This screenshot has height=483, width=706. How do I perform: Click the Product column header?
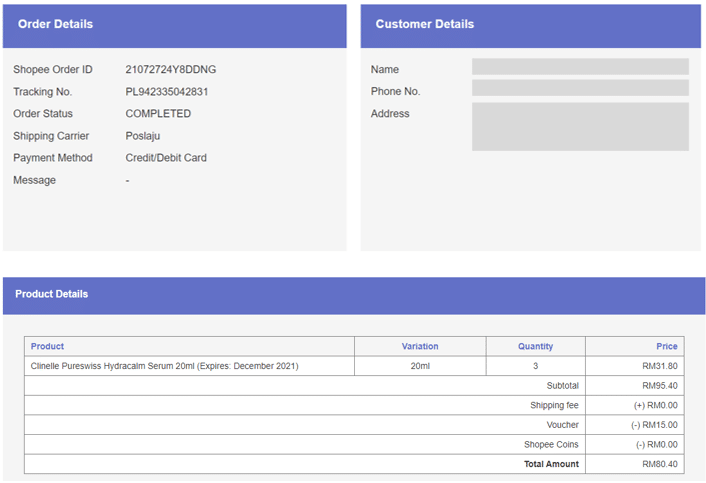coord(47,346)
